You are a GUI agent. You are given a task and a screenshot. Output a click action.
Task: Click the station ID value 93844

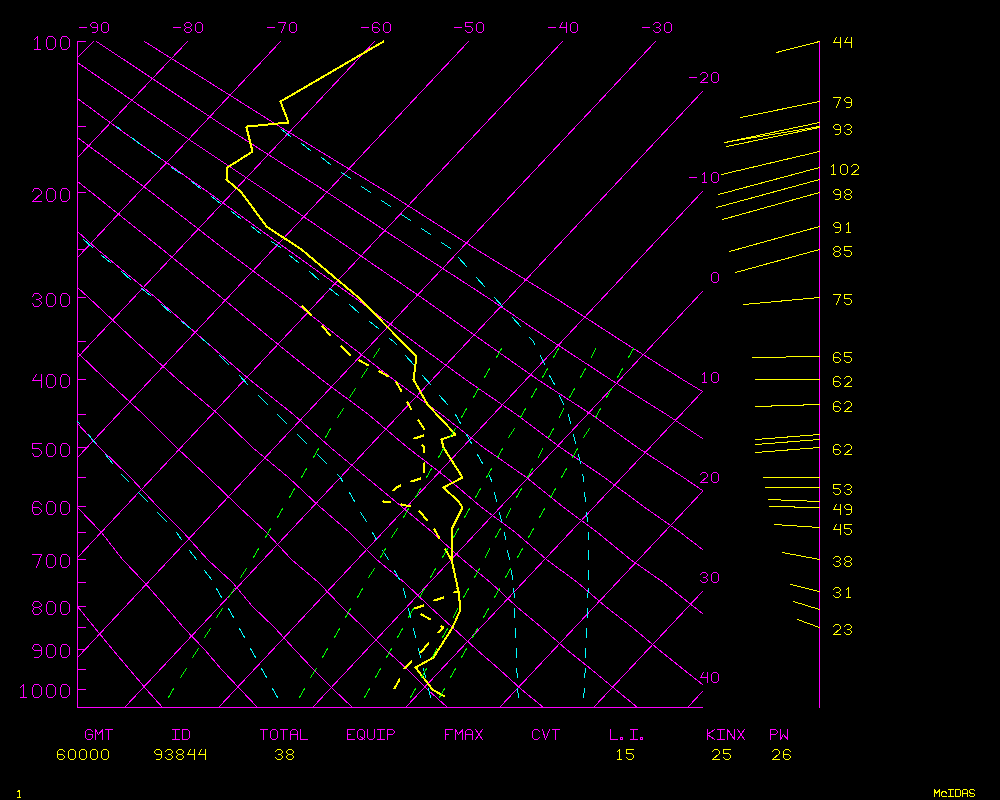coord(180,755)
